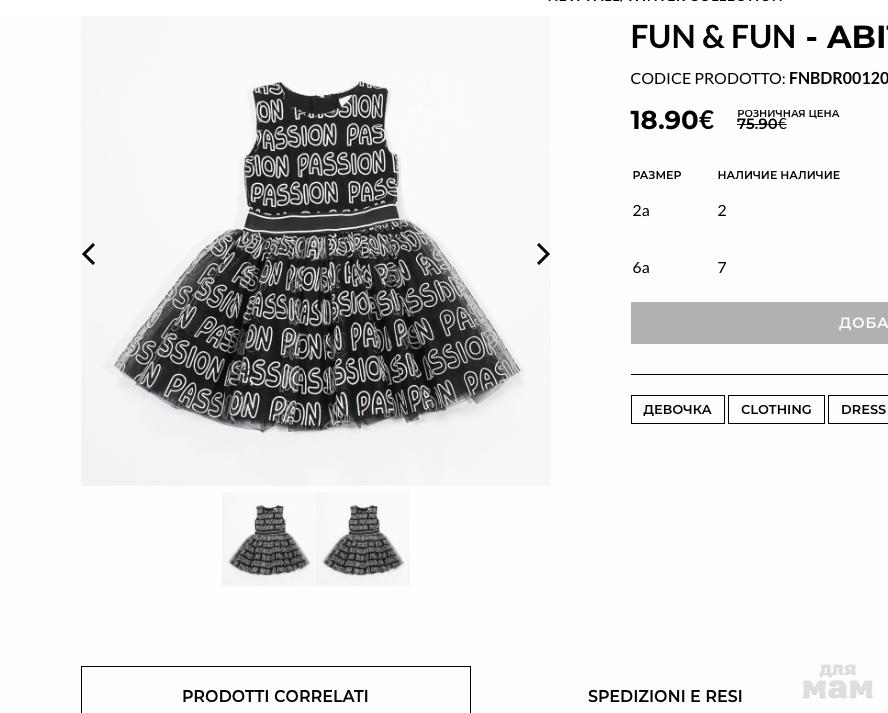
Task: Open the ДЕВОЧКА tag
Action: coord(677,409)
